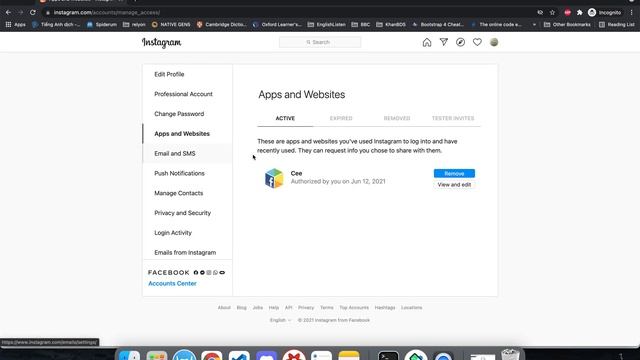Open the Chrome extensions puzzle icon
This screenshot has width=640, height=360.
click(x=580, y=13)
